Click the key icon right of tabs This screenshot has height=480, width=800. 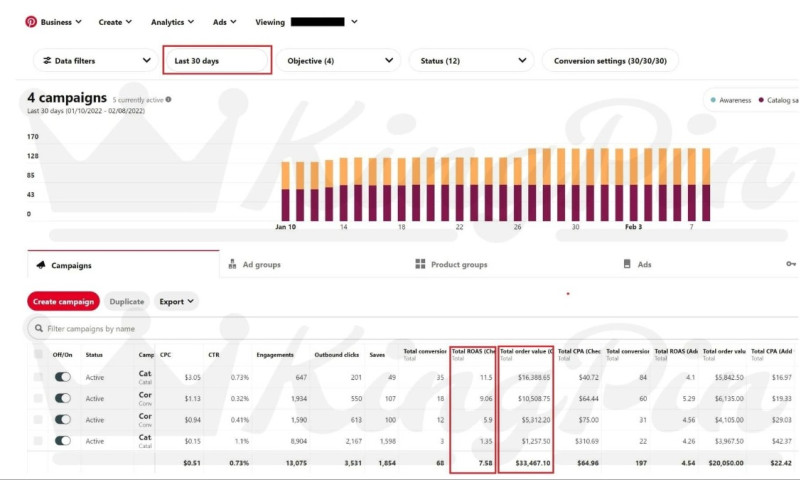pos(791,265)
